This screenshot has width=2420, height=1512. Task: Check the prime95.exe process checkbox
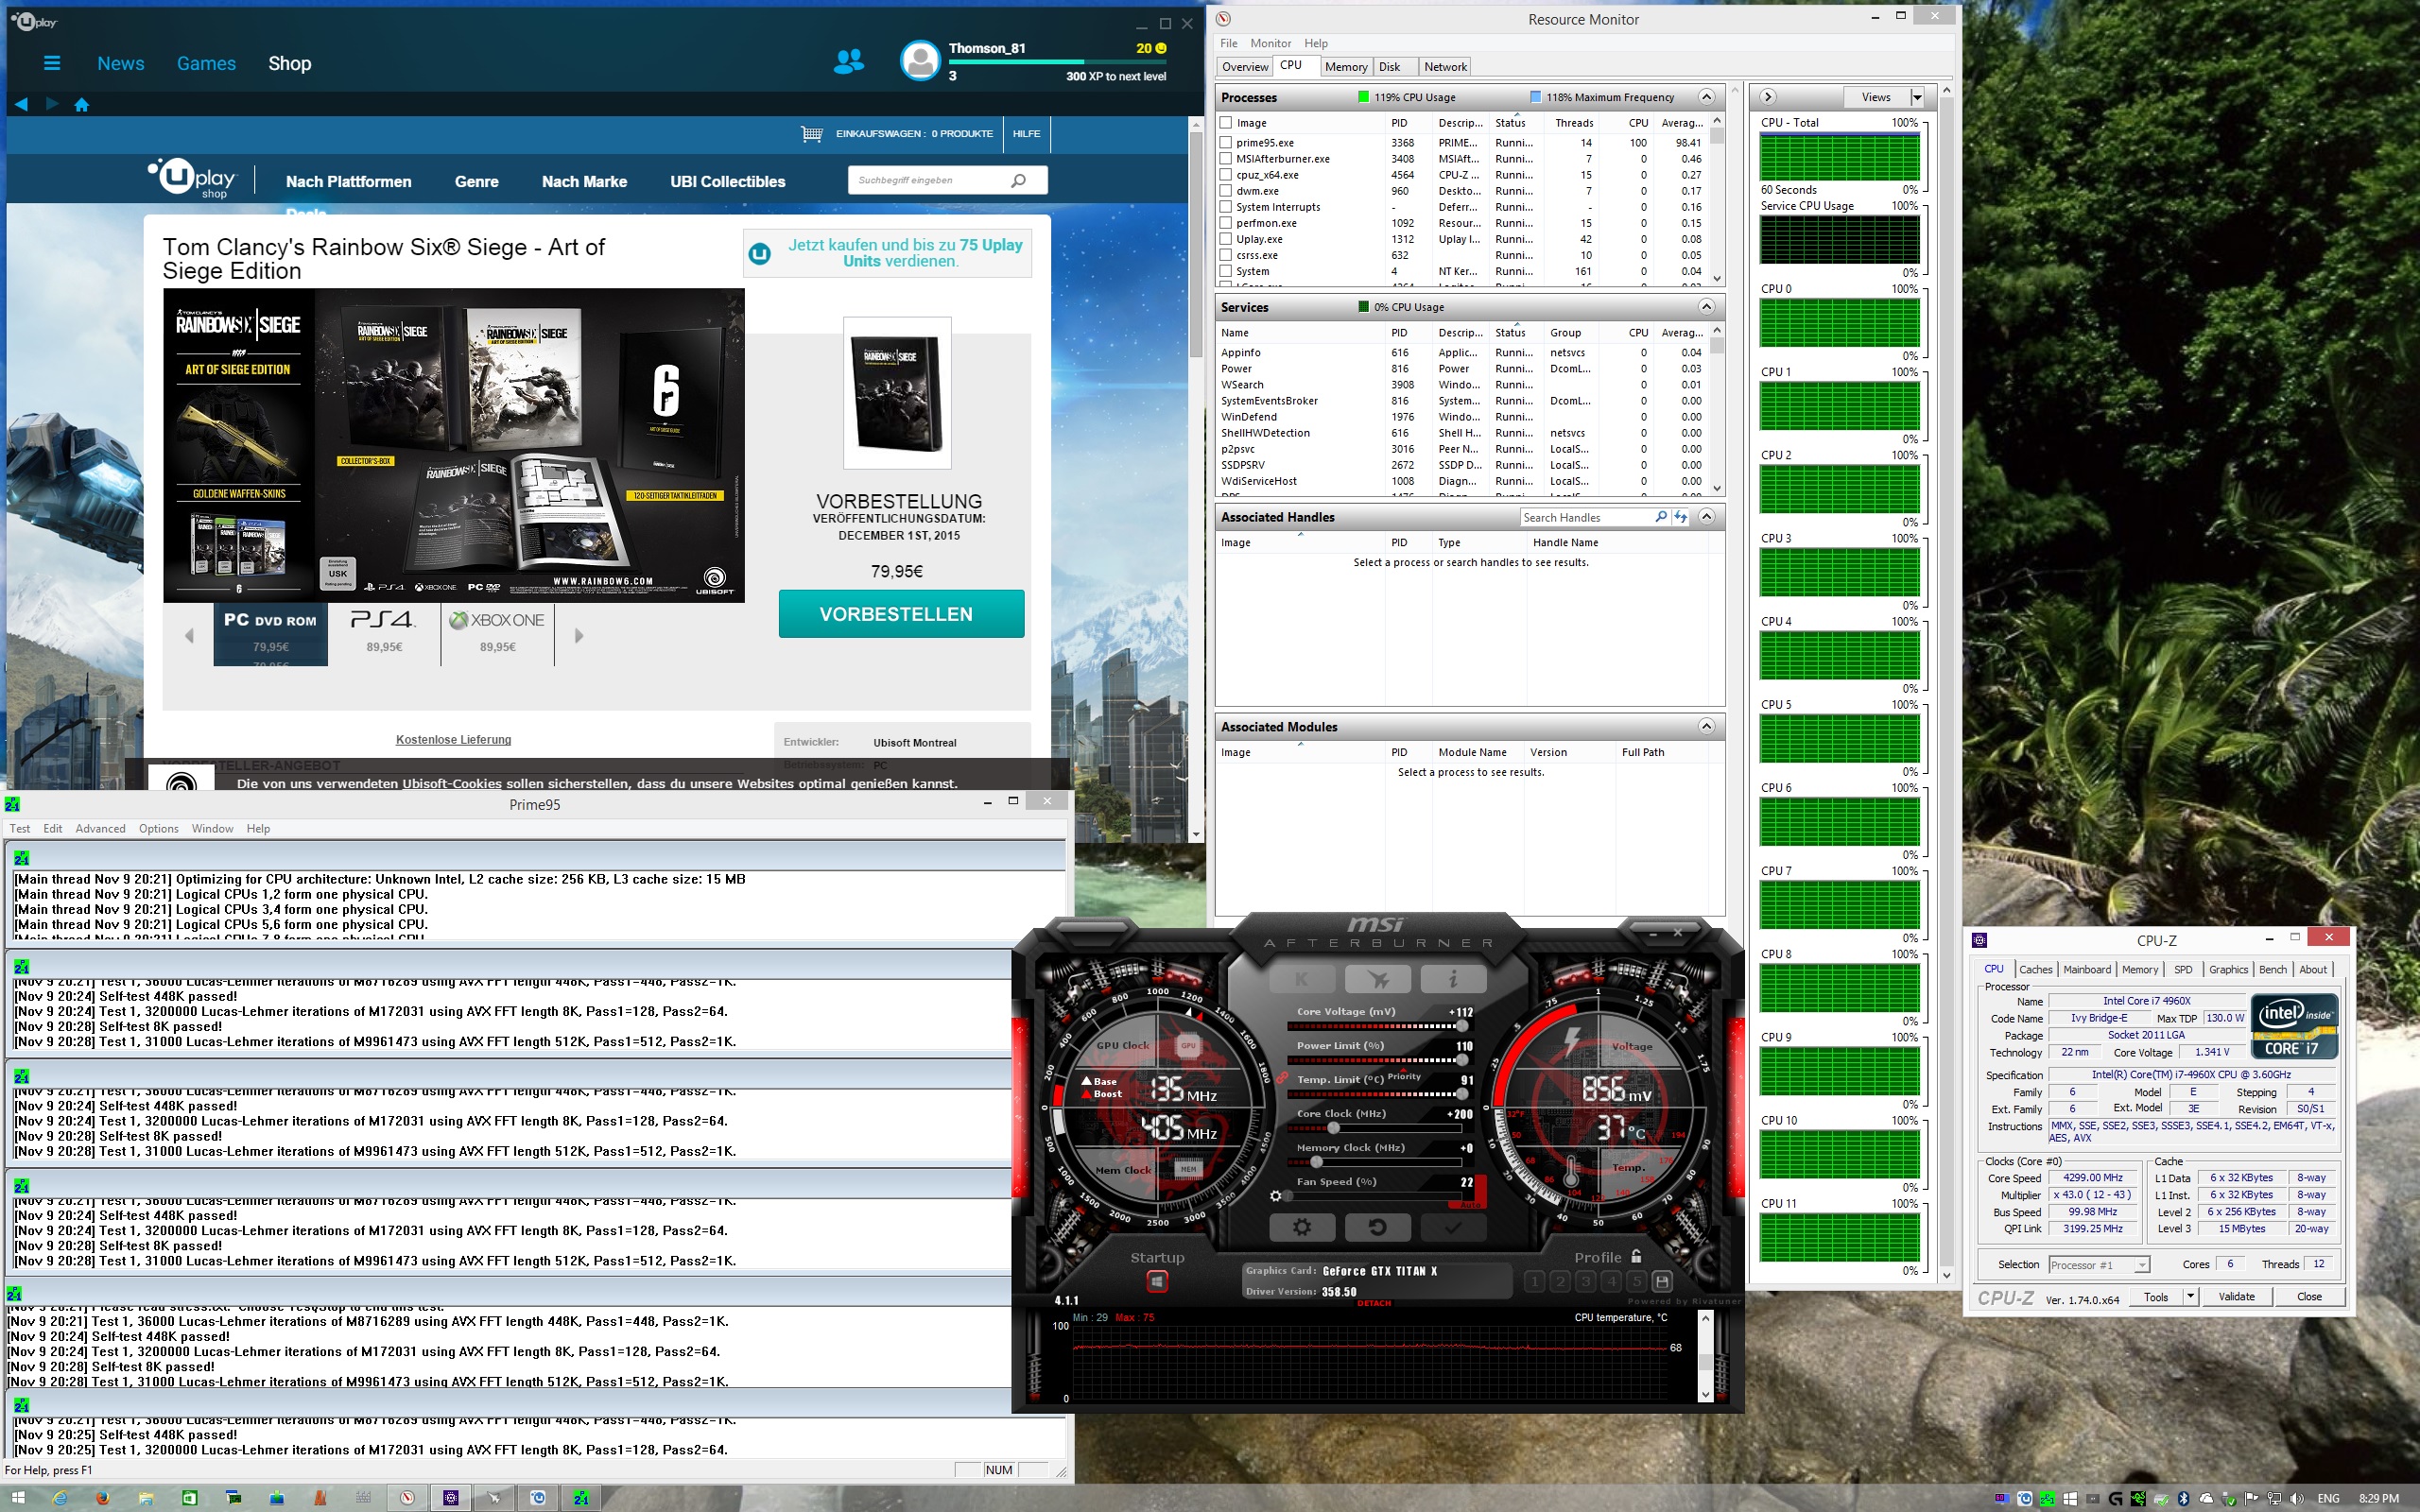[1226, 143]
